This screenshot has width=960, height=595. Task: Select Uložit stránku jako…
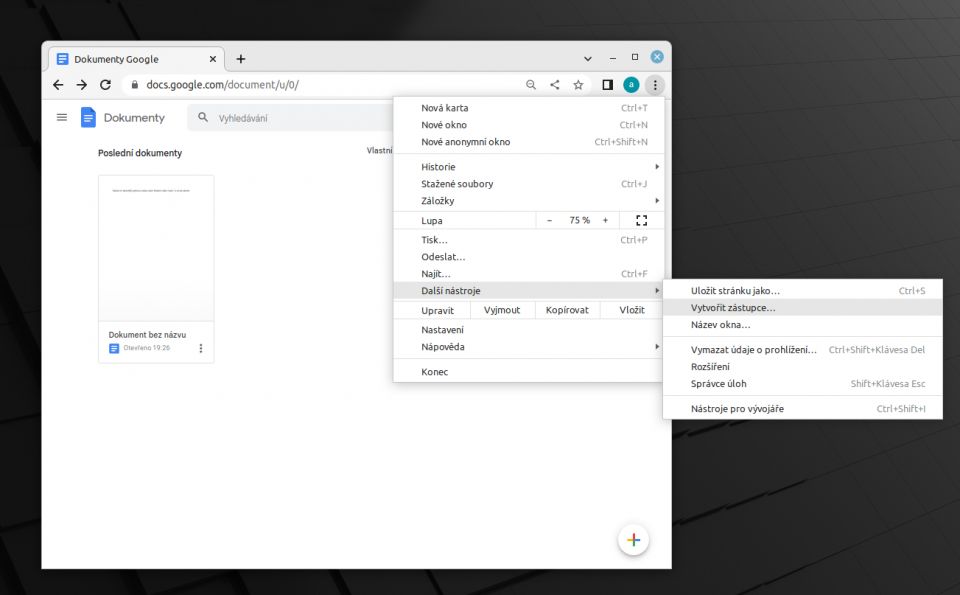(803, 291)
